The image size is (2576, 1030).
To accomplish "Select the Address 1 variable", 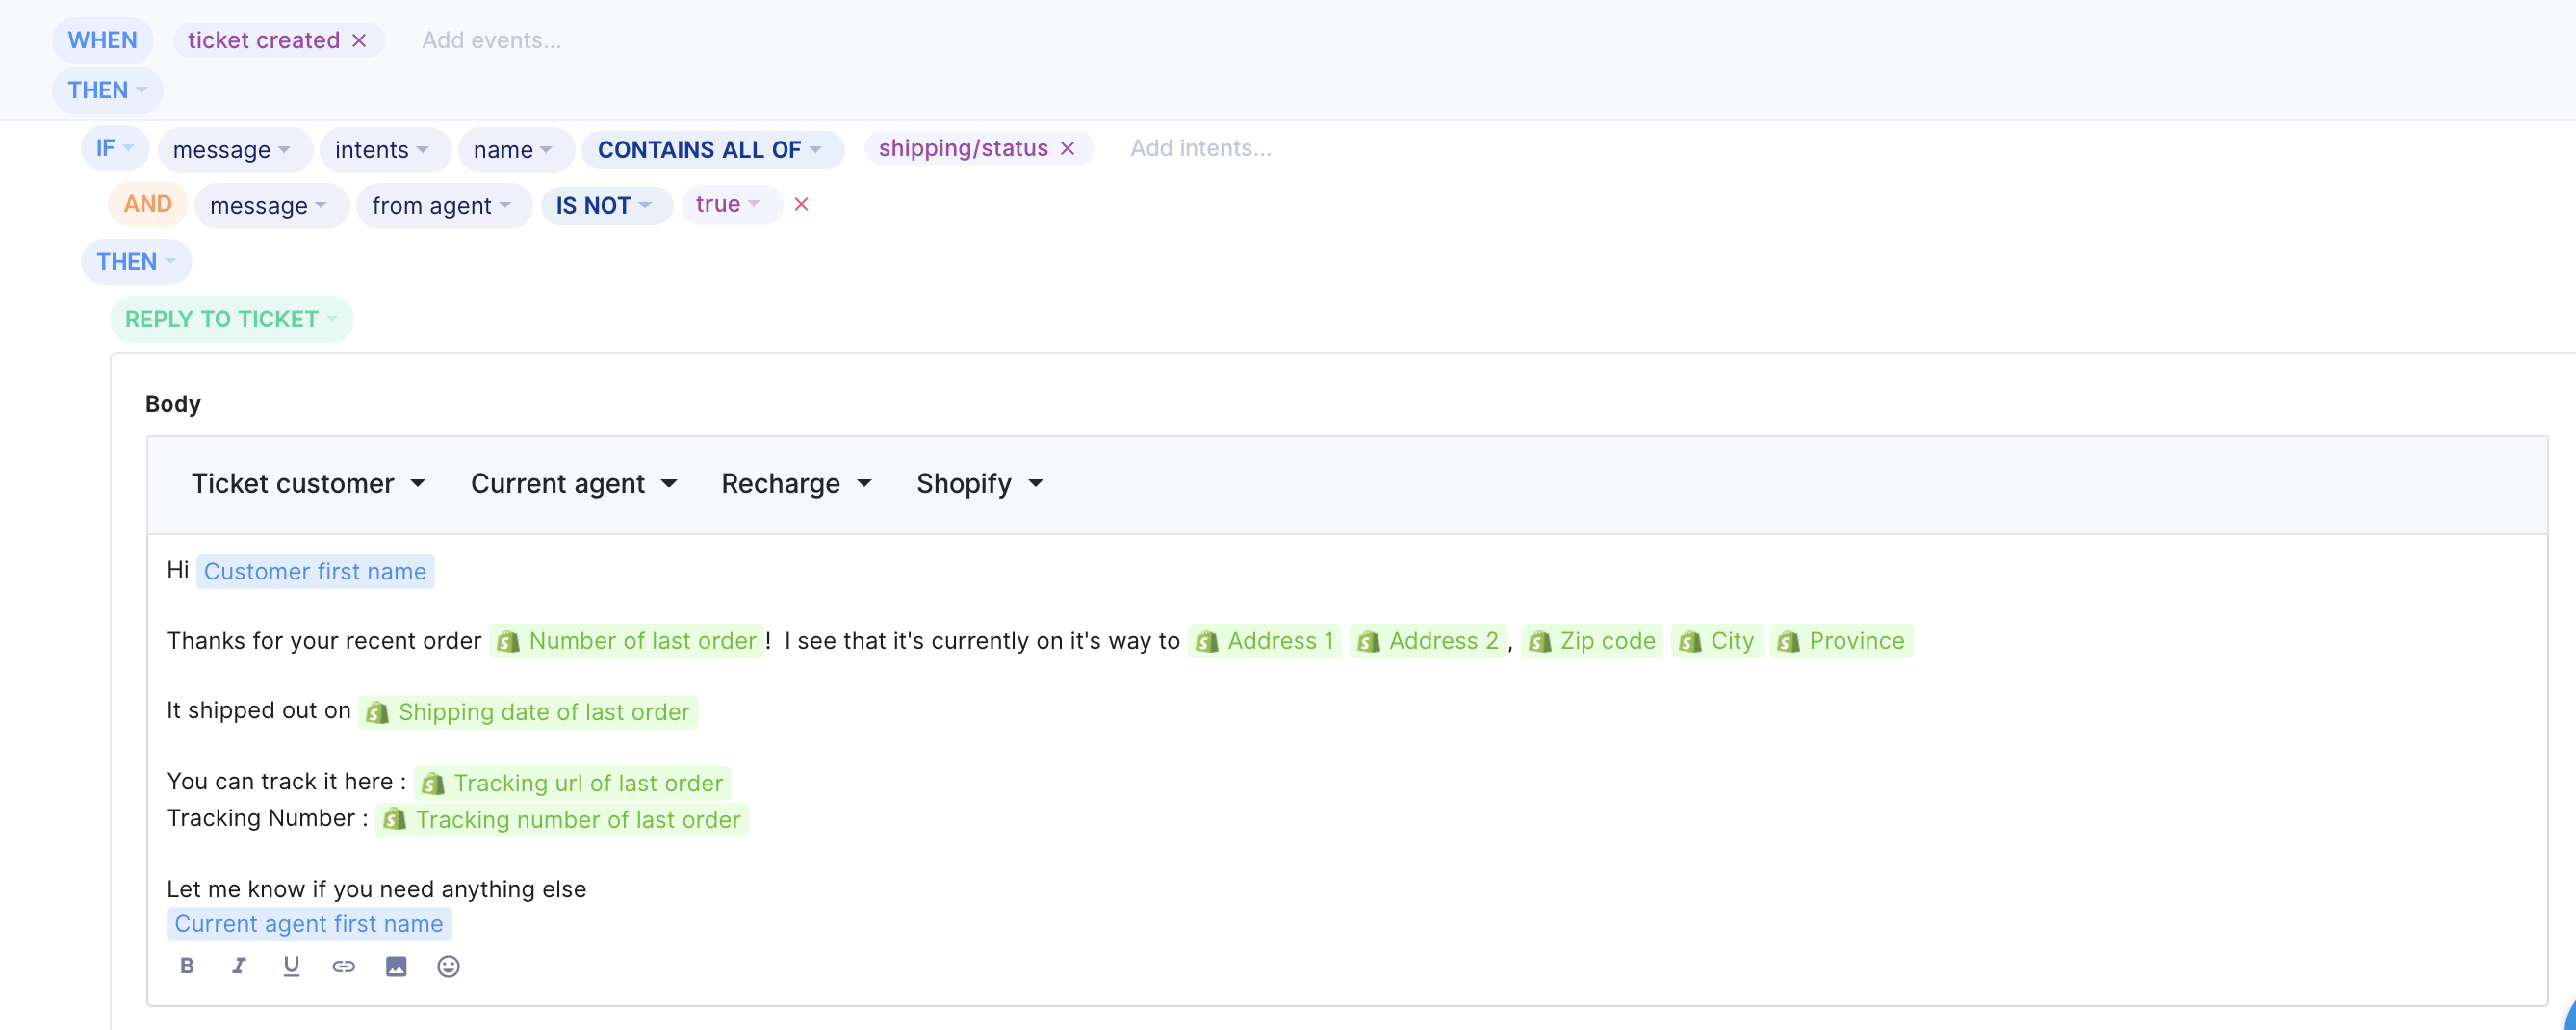I will (1264, 640).
